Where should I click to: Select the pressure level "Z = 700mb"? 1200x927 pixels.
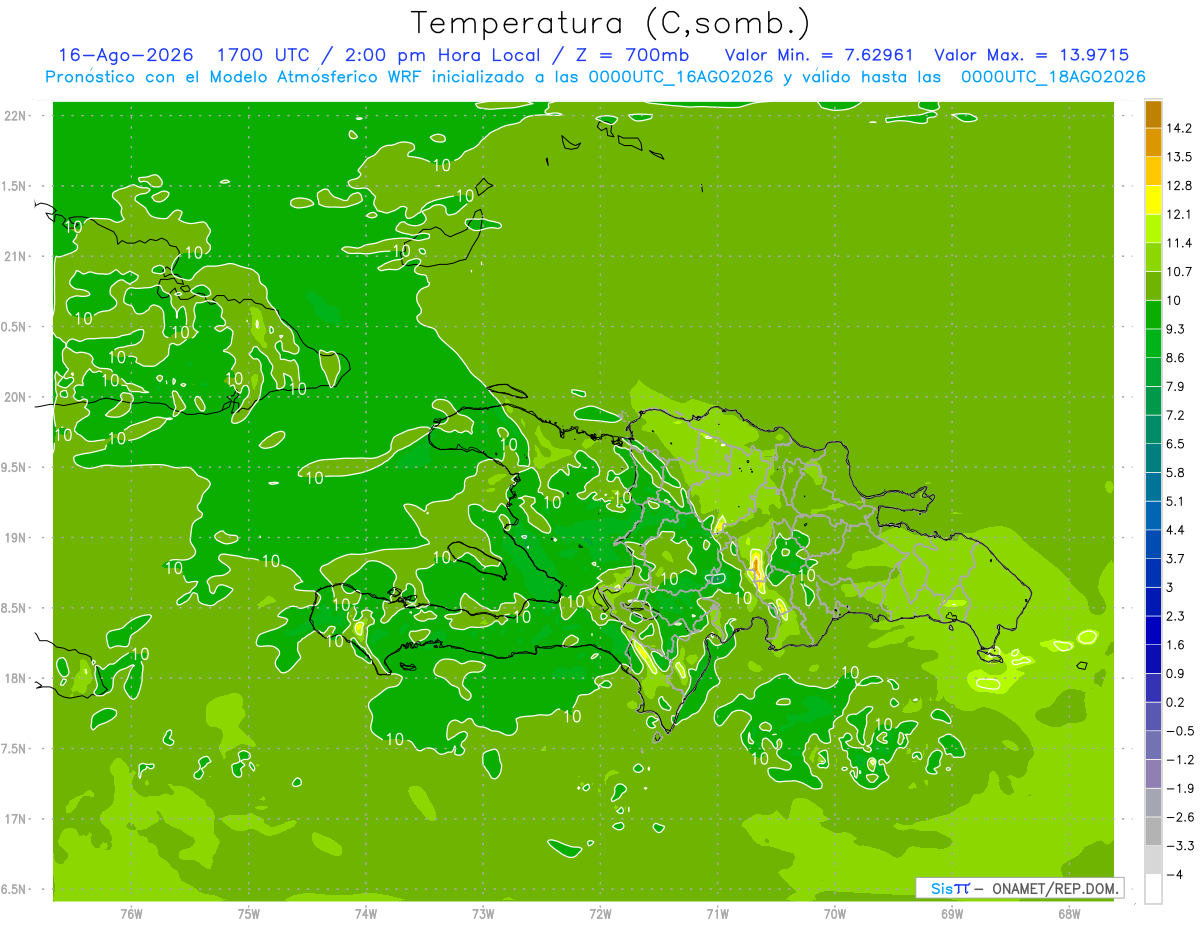coord(634,55)
